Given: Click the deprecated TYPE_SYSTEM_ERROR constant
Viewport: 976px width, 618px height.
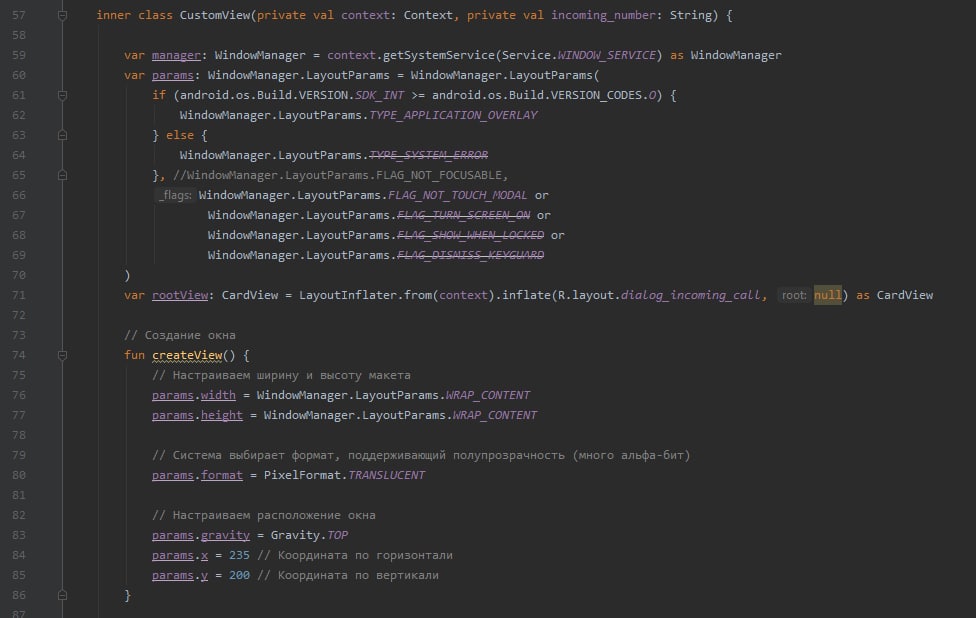Looking at the screenshot, I should pos(429,155).
